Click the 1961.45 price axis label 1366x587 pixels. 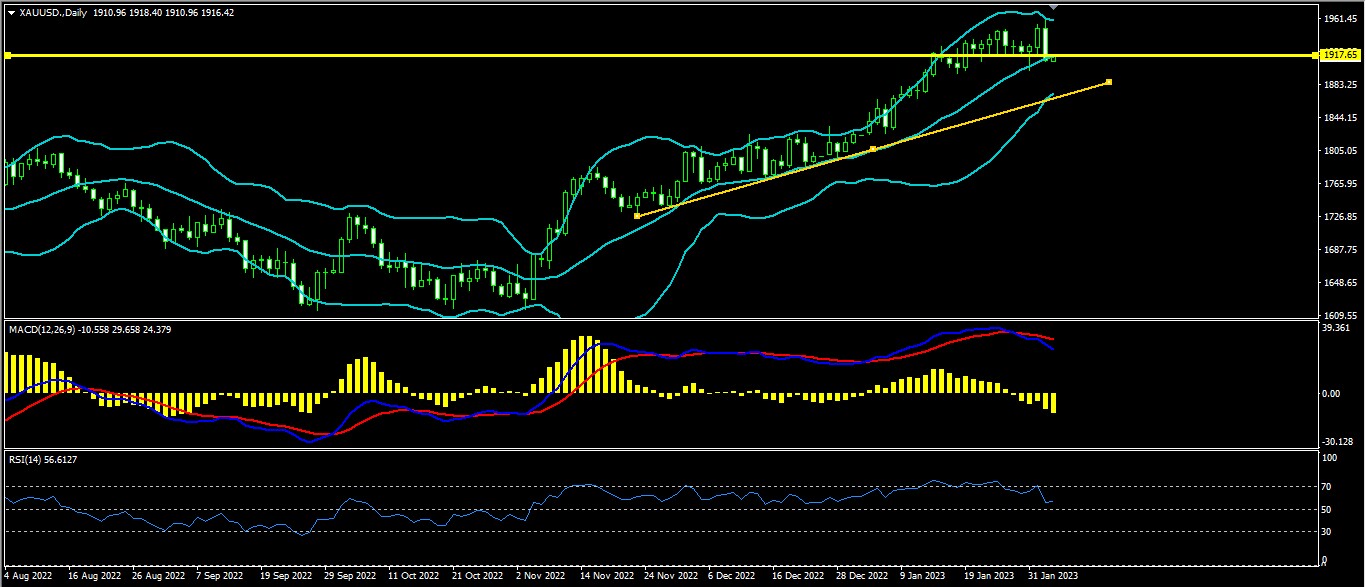(1335, 19)
